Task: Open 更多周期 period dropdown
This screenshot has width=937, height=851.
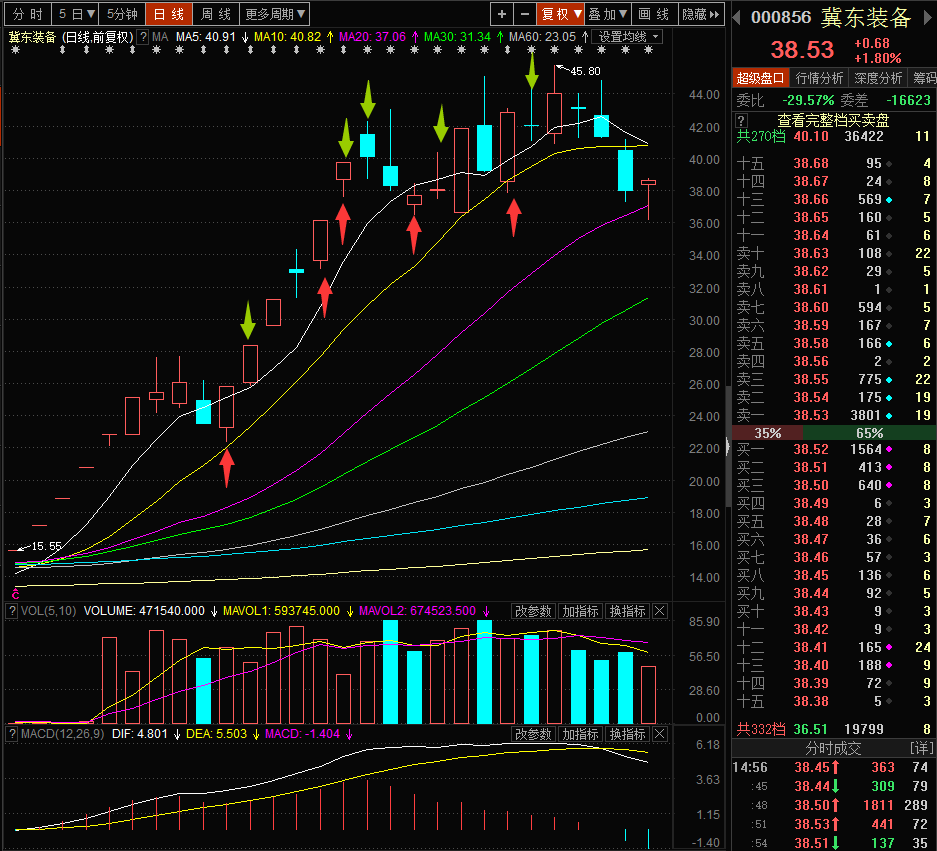Action: tap(275, 14)
